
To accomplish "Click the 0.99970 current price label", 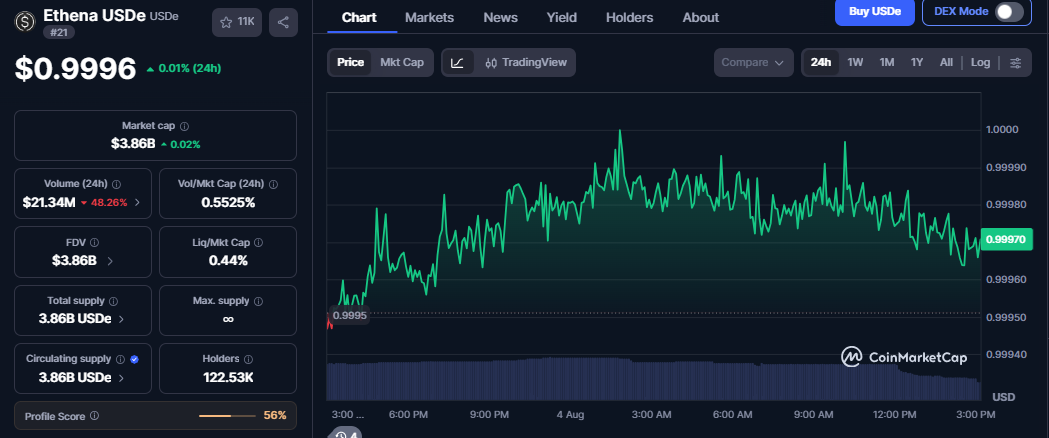I will point(1007,239).
